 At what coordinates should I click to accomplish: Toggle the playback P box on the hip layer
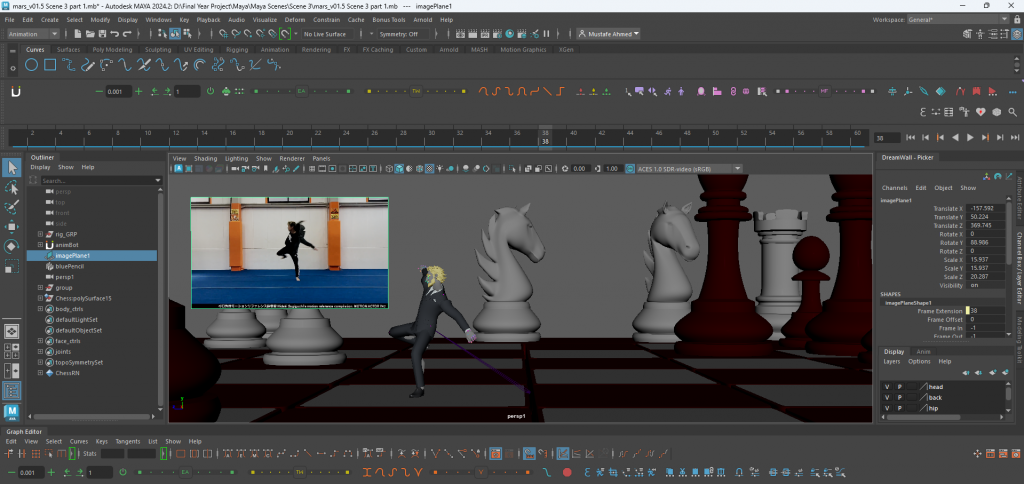[x=899, y=410]
